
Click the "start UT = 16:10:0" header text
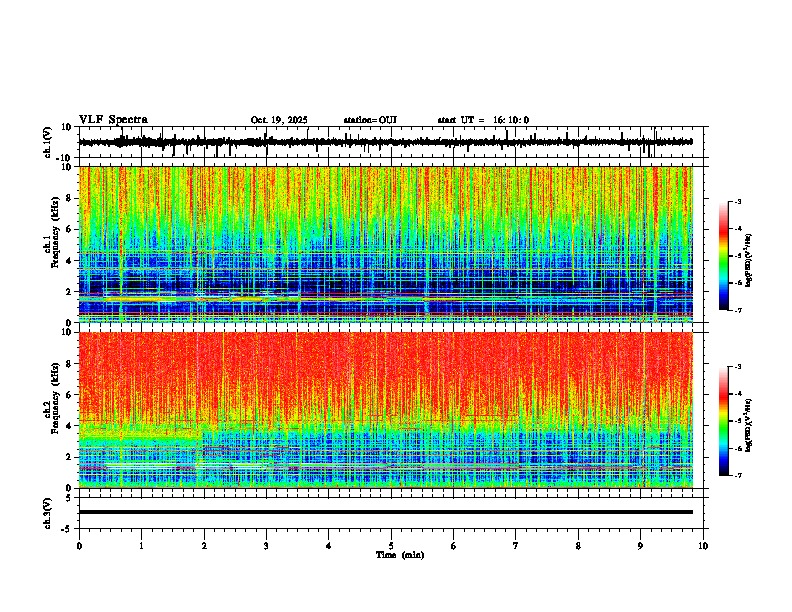483,120
